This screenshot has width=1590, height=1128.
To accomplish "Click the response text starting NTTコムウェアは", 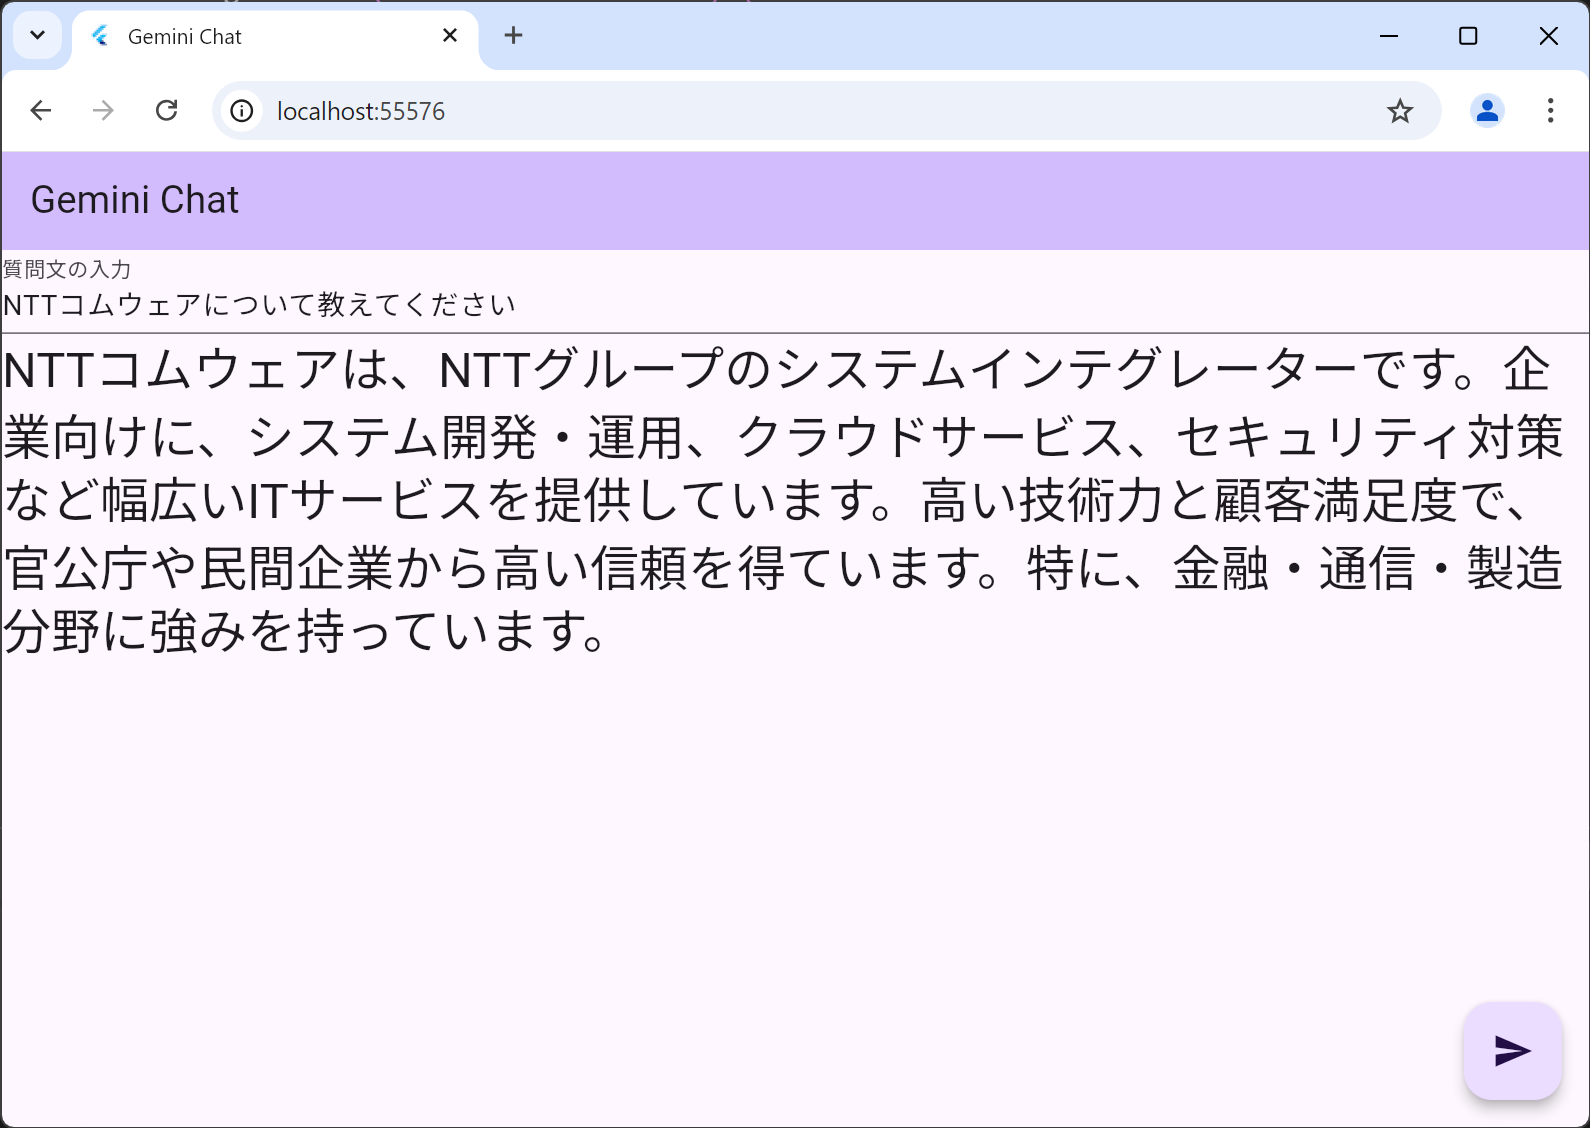I will pyautogui.click(x=783, y=501).
